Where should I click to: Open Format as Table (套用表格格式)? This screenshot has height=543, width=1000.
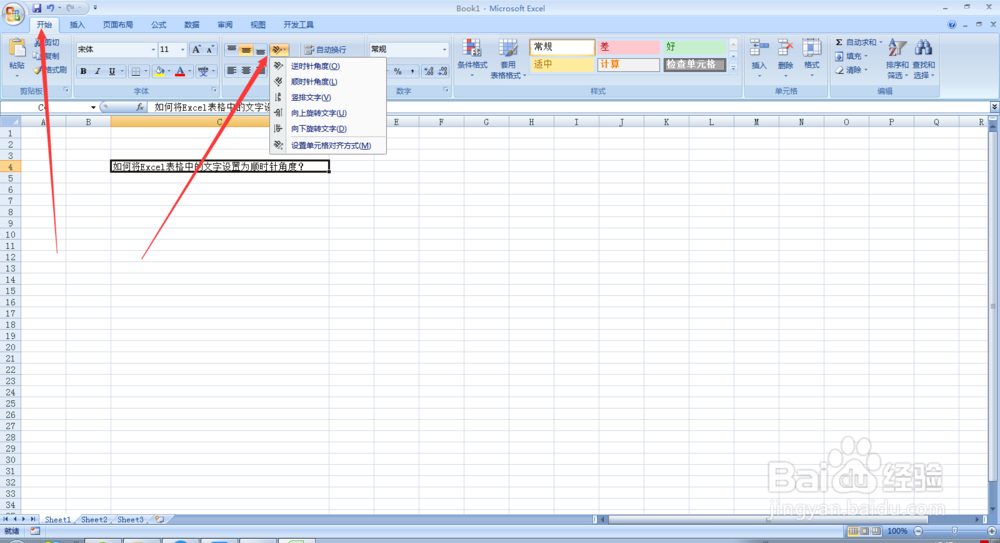508,58
